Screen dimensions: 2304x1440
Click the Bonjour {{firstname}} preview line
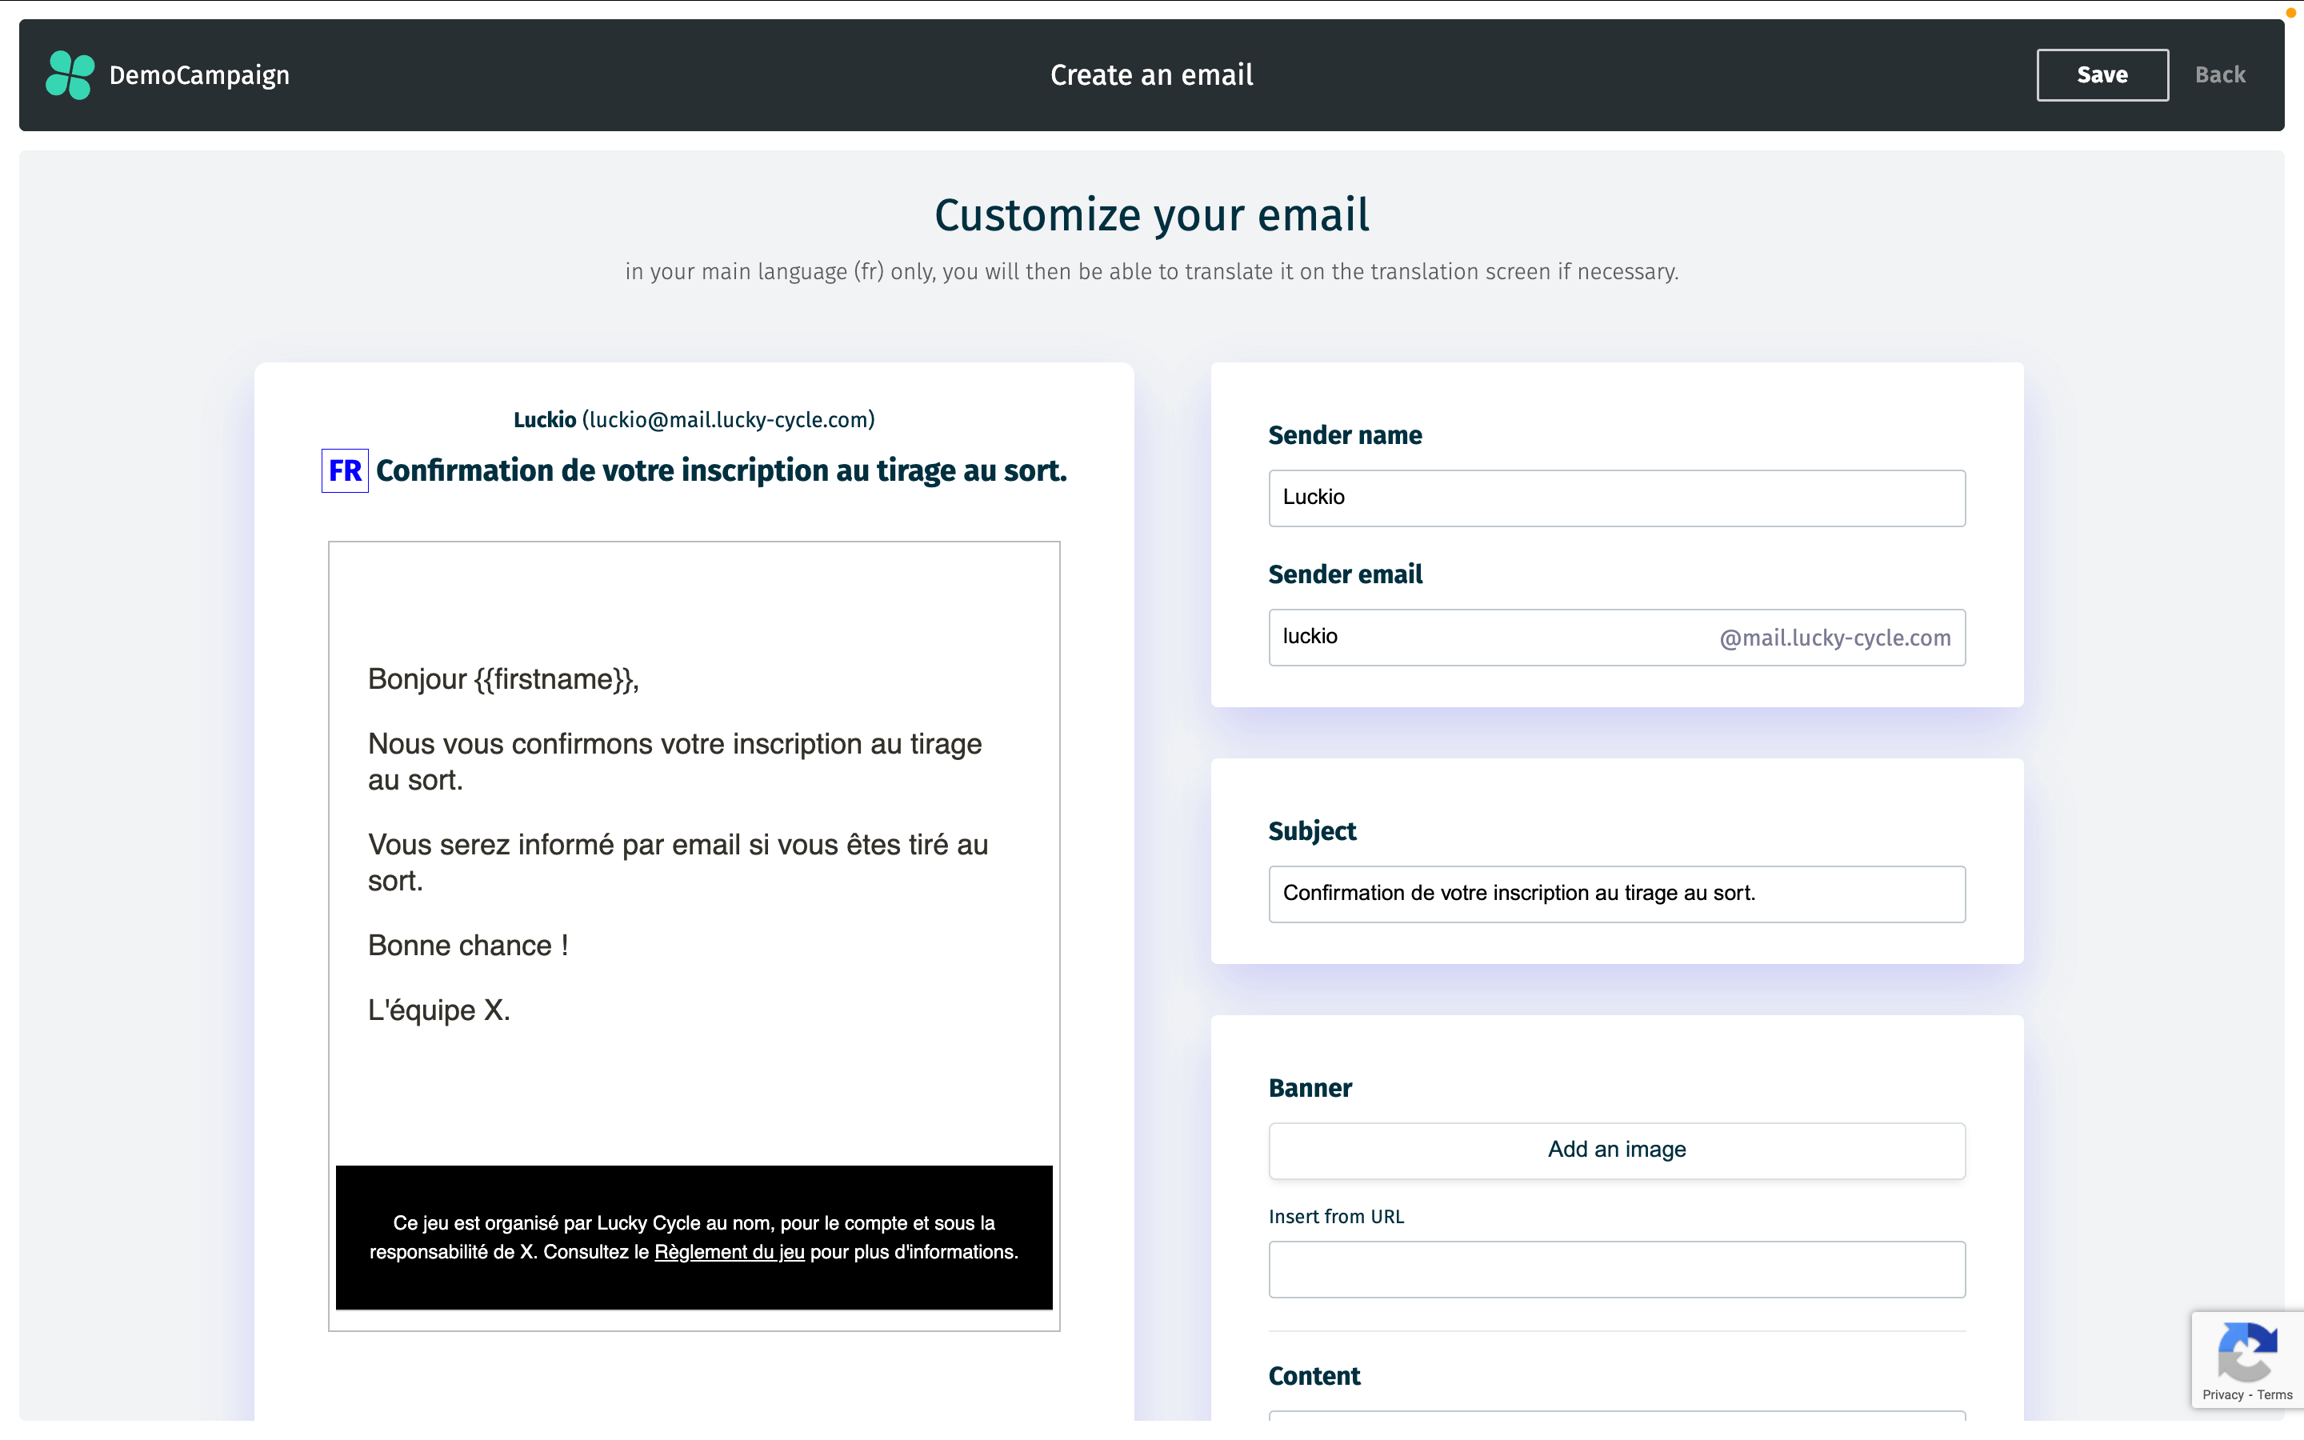click(x=503, y=680)
